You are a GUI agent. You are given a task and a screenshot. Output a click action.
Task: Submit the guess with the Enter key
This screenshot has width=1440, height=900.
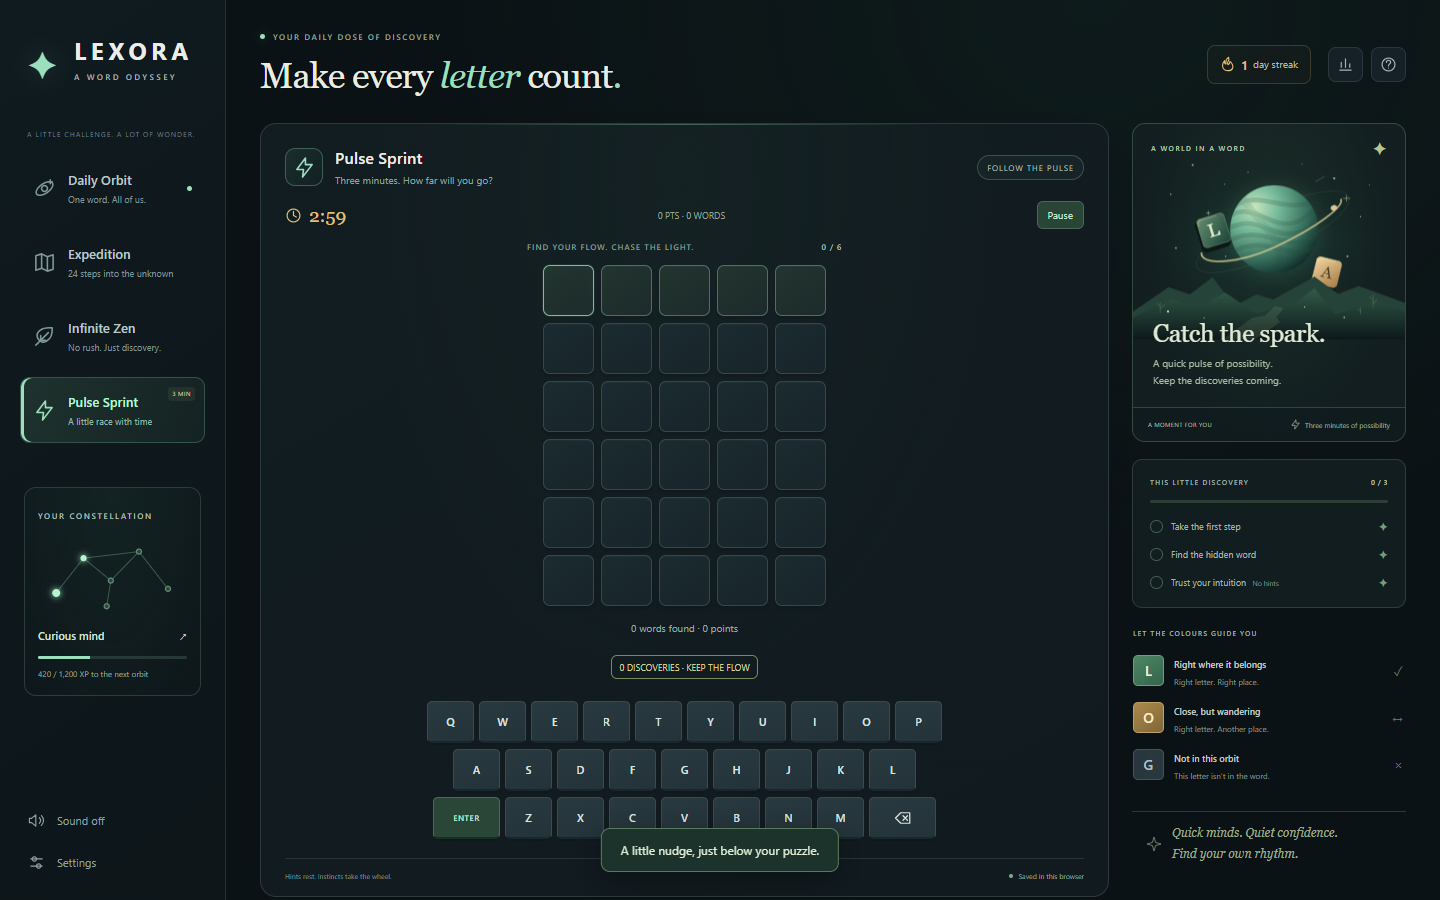tap(466, 818)
